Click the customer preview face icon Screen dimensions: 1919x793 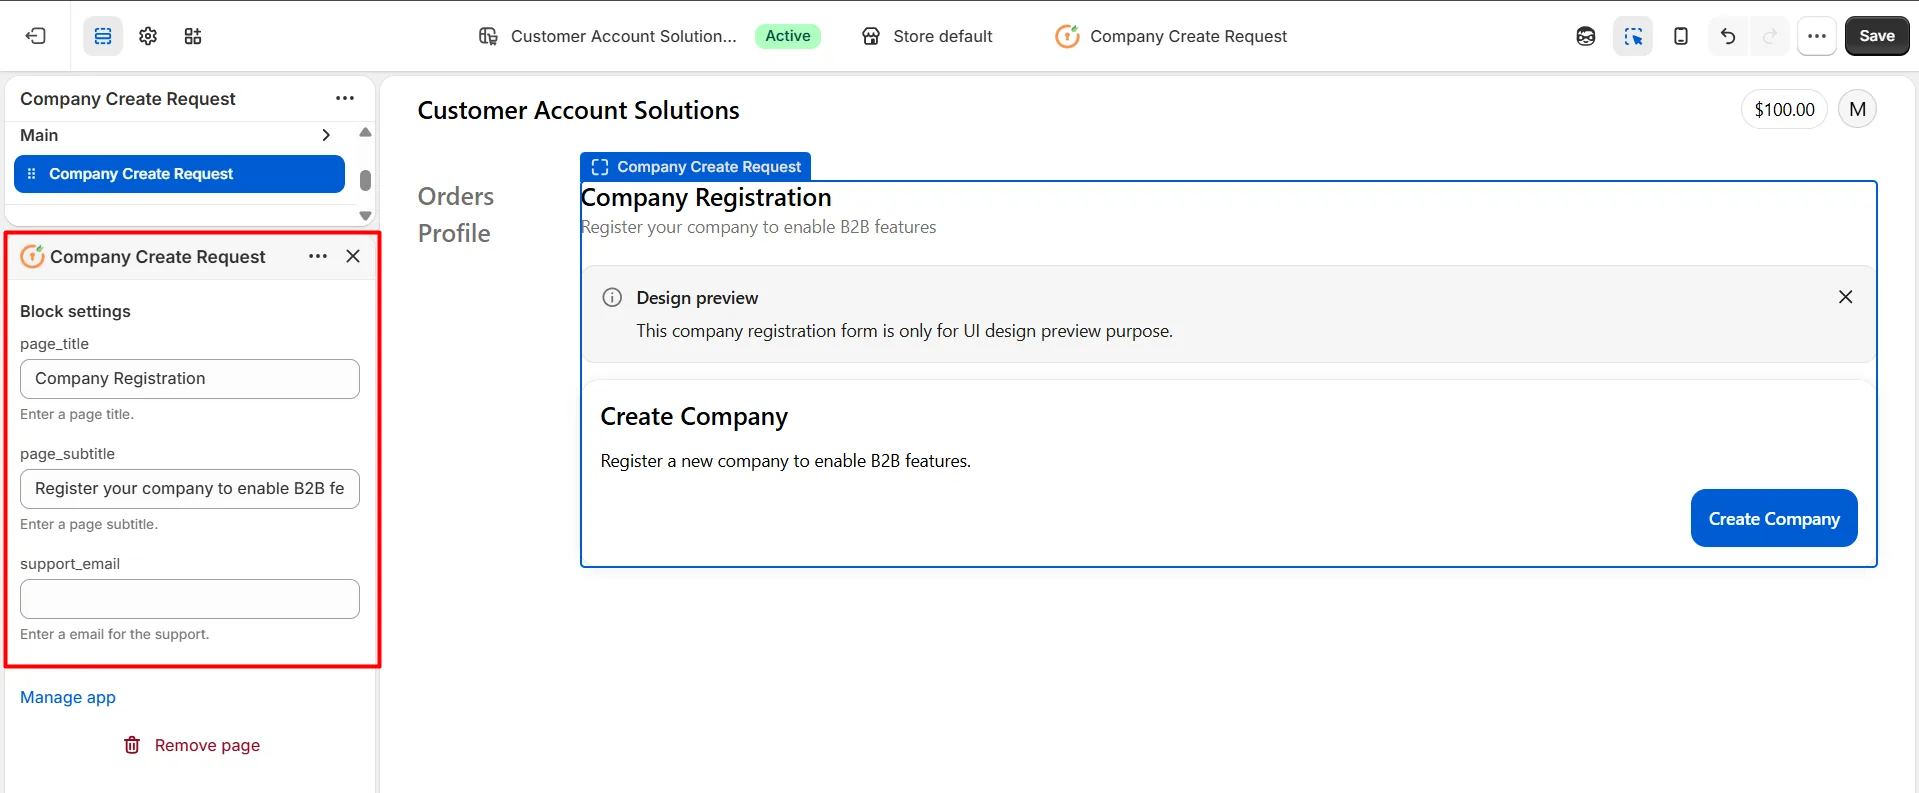1586,36
